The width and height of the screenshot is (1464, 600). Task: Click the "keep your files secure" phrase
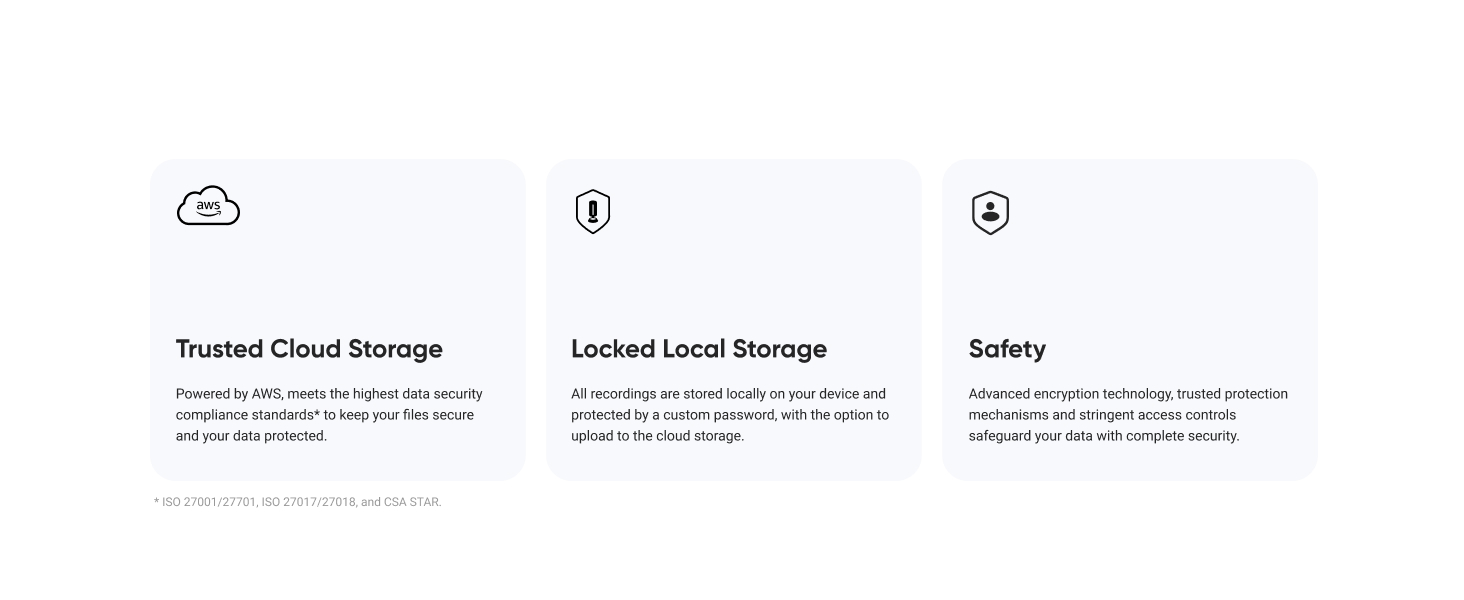point(405,415)
